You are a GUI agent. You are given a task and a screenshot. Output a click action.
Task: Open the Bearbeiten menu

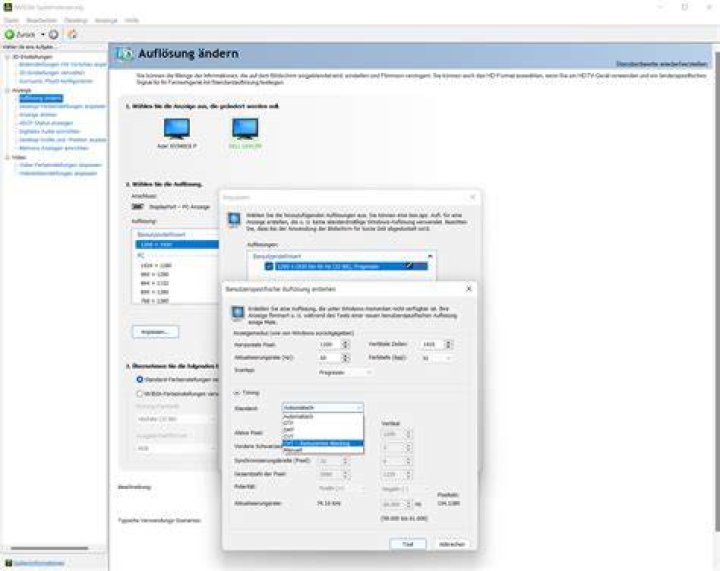pos(41,20)
